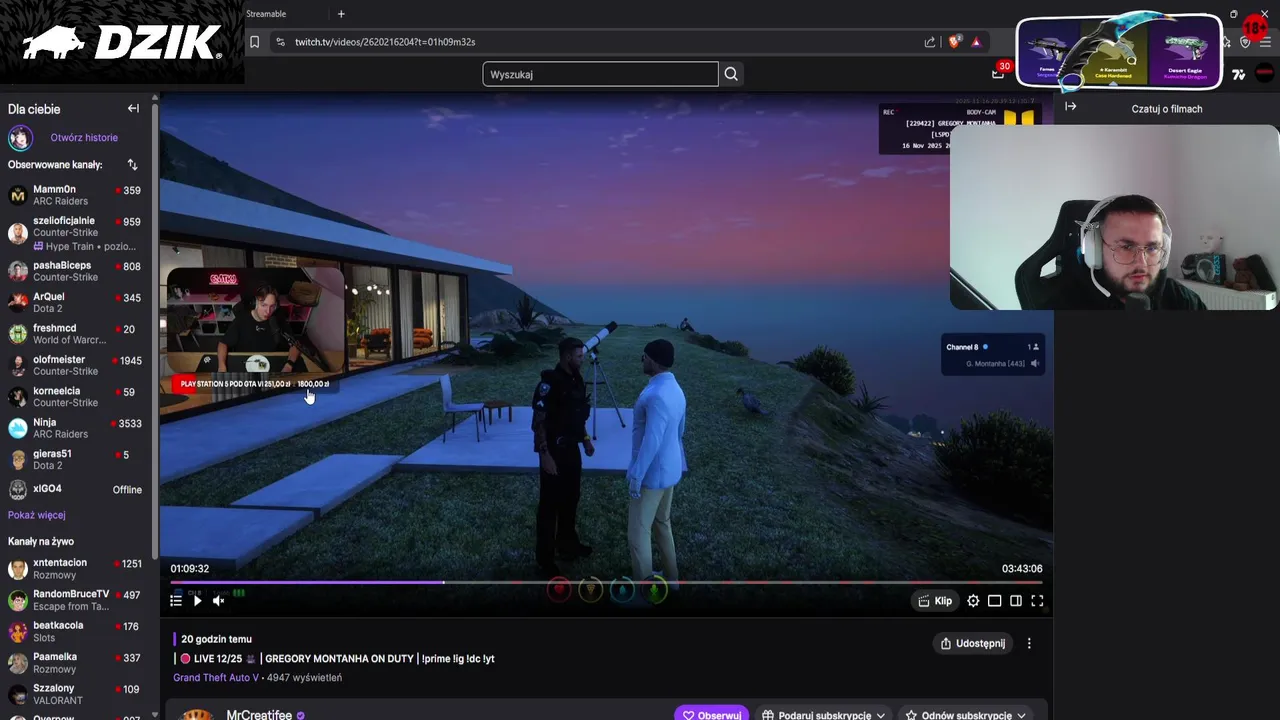
Task: Bookmark this page using the bookmark icon
Action: 255,42
